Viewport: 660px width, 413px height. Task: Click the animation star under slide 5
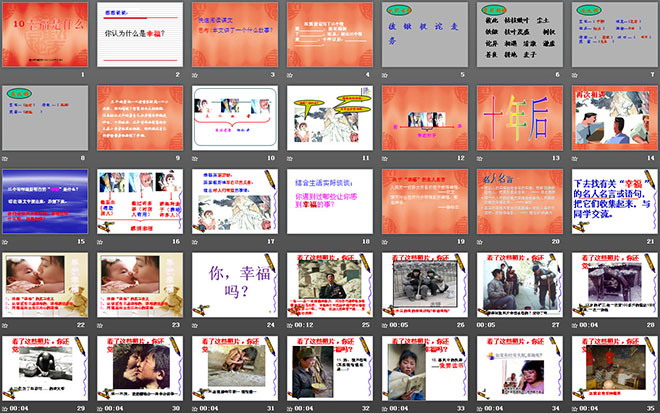point(385,75)
